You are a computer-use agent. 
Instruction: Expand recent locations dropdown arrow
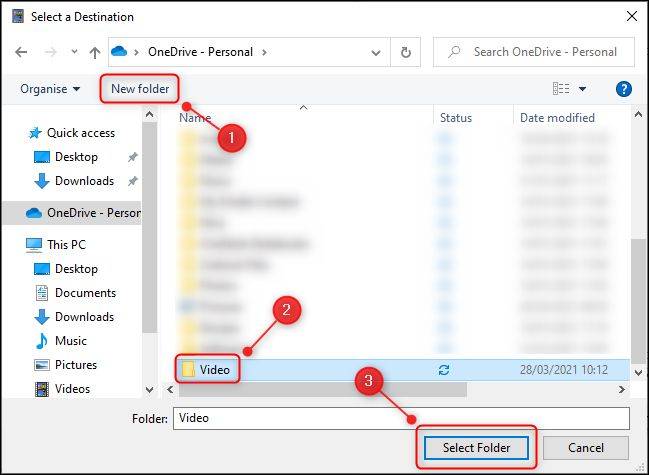(x=74, y=52)
